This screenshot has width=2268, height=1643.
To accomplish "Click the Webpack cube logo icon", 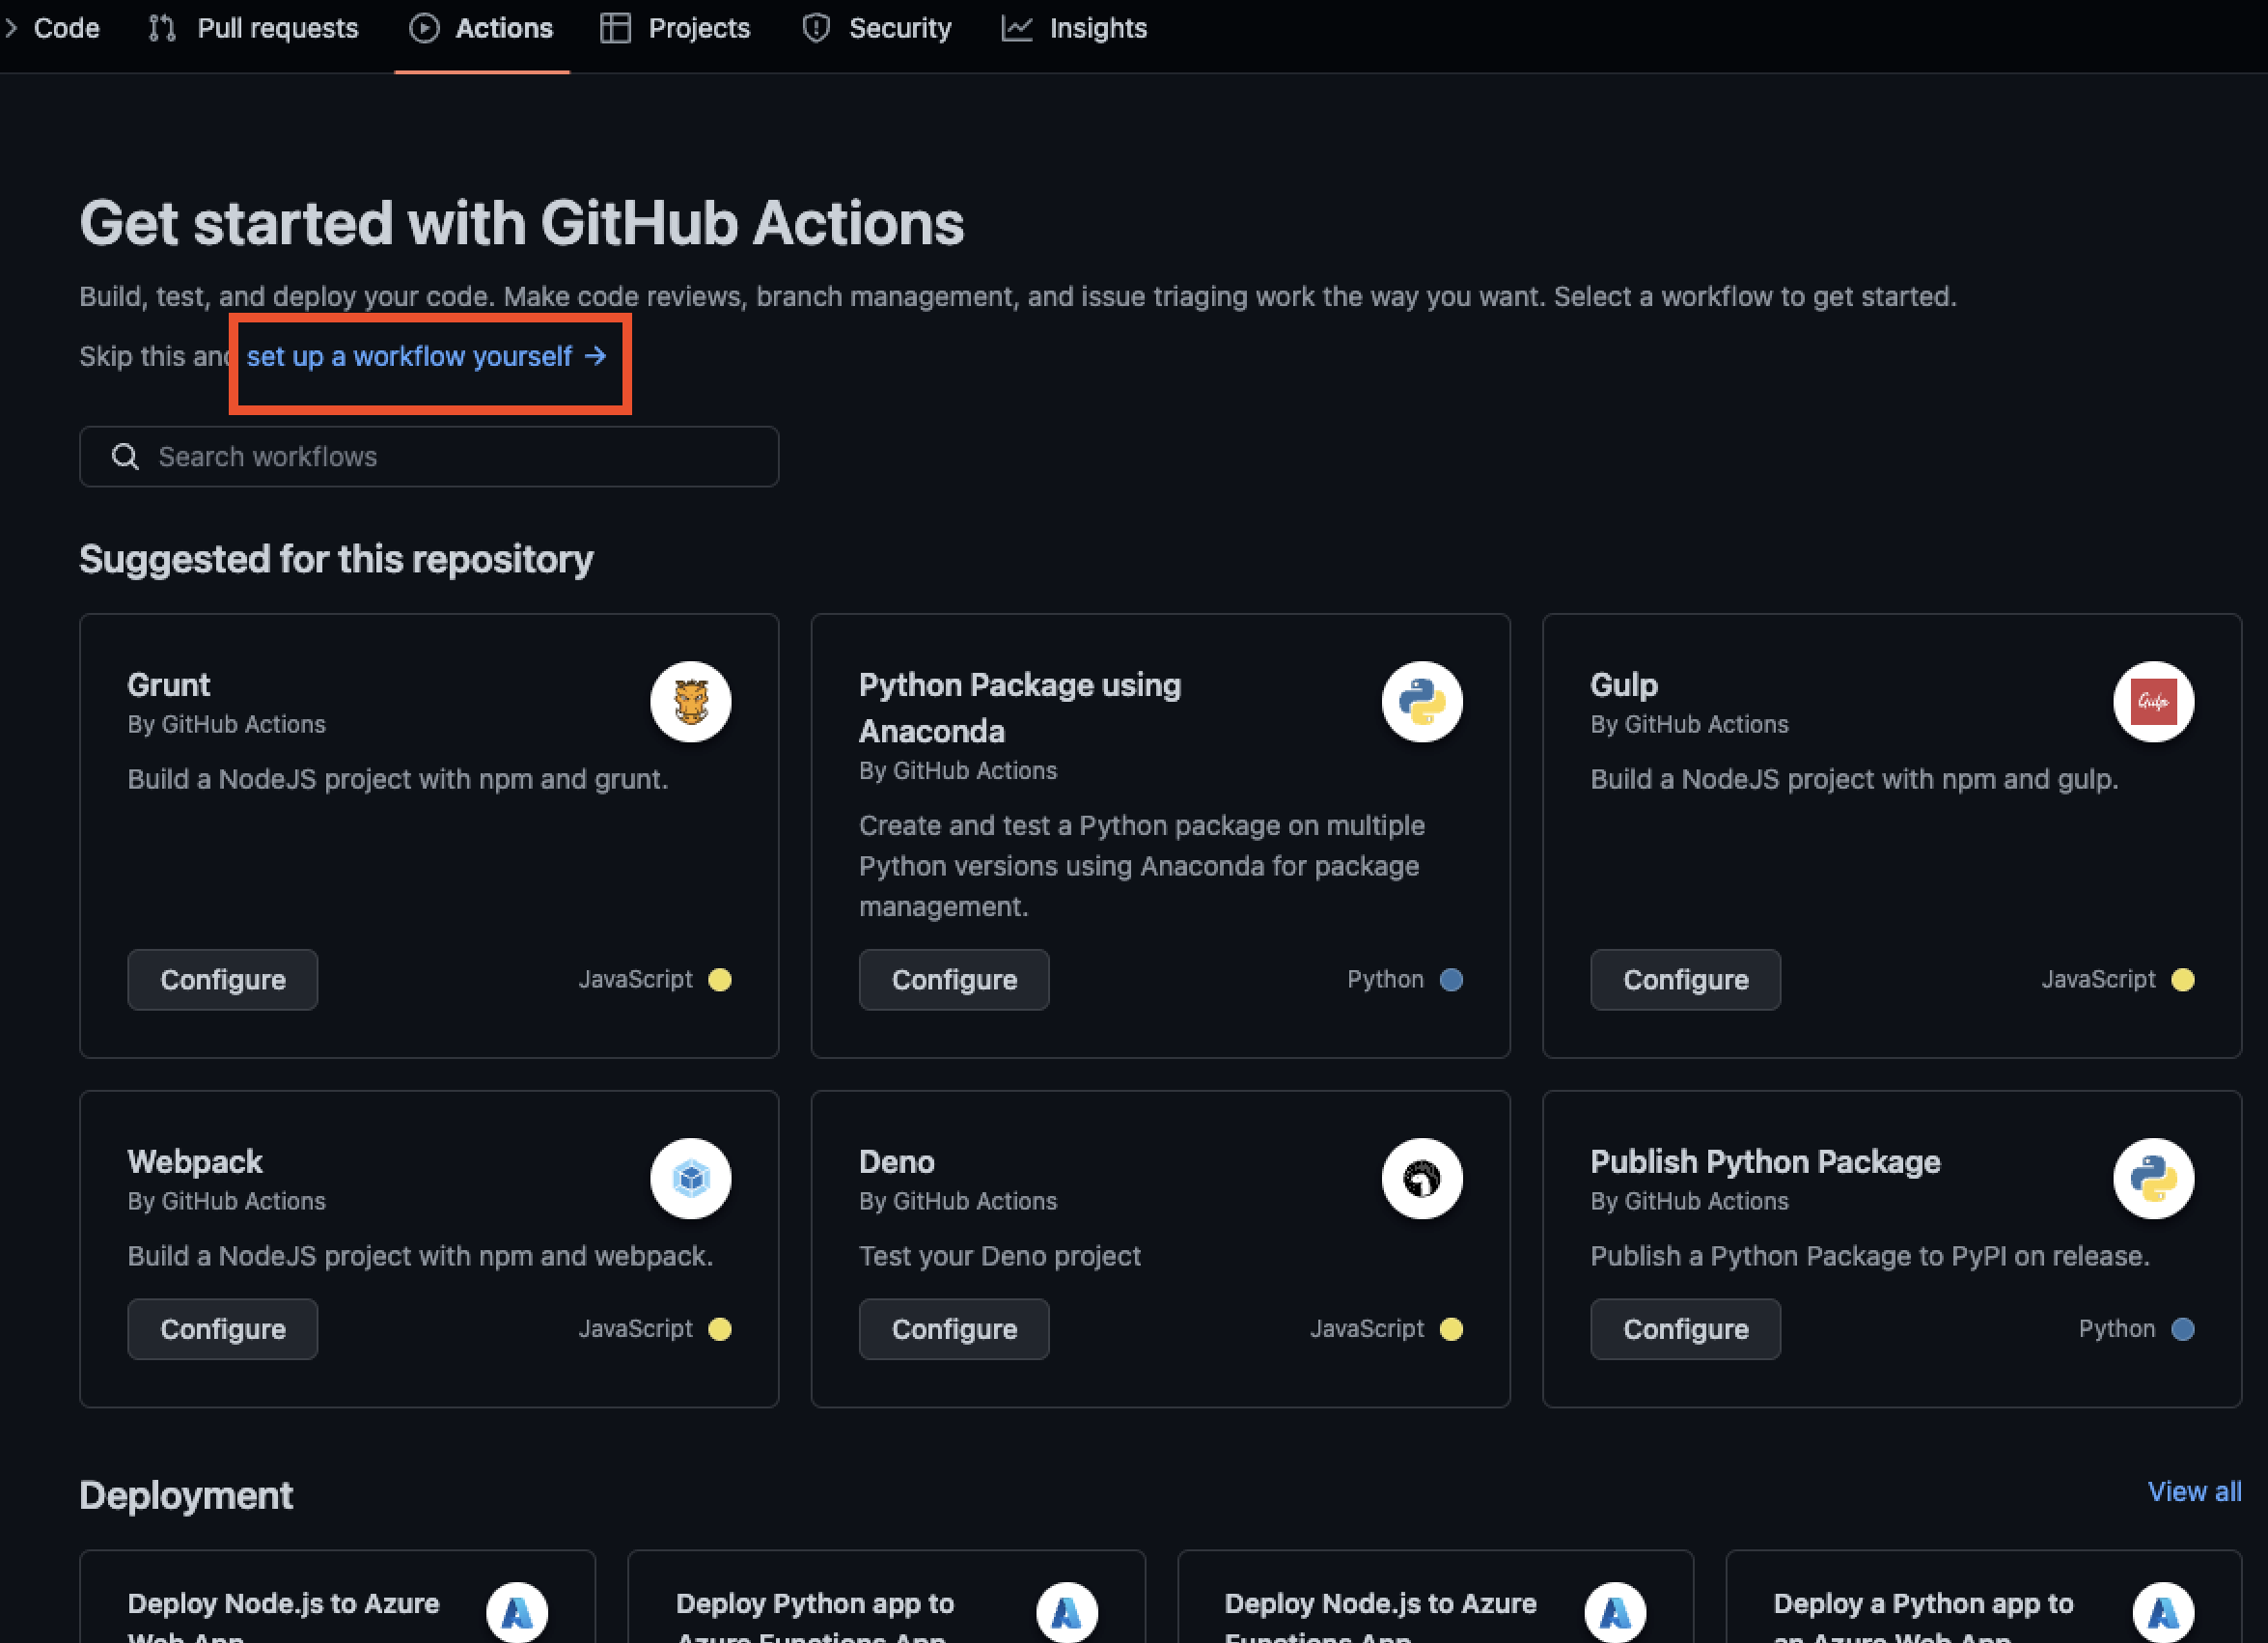I will (x=691, y=1179).
